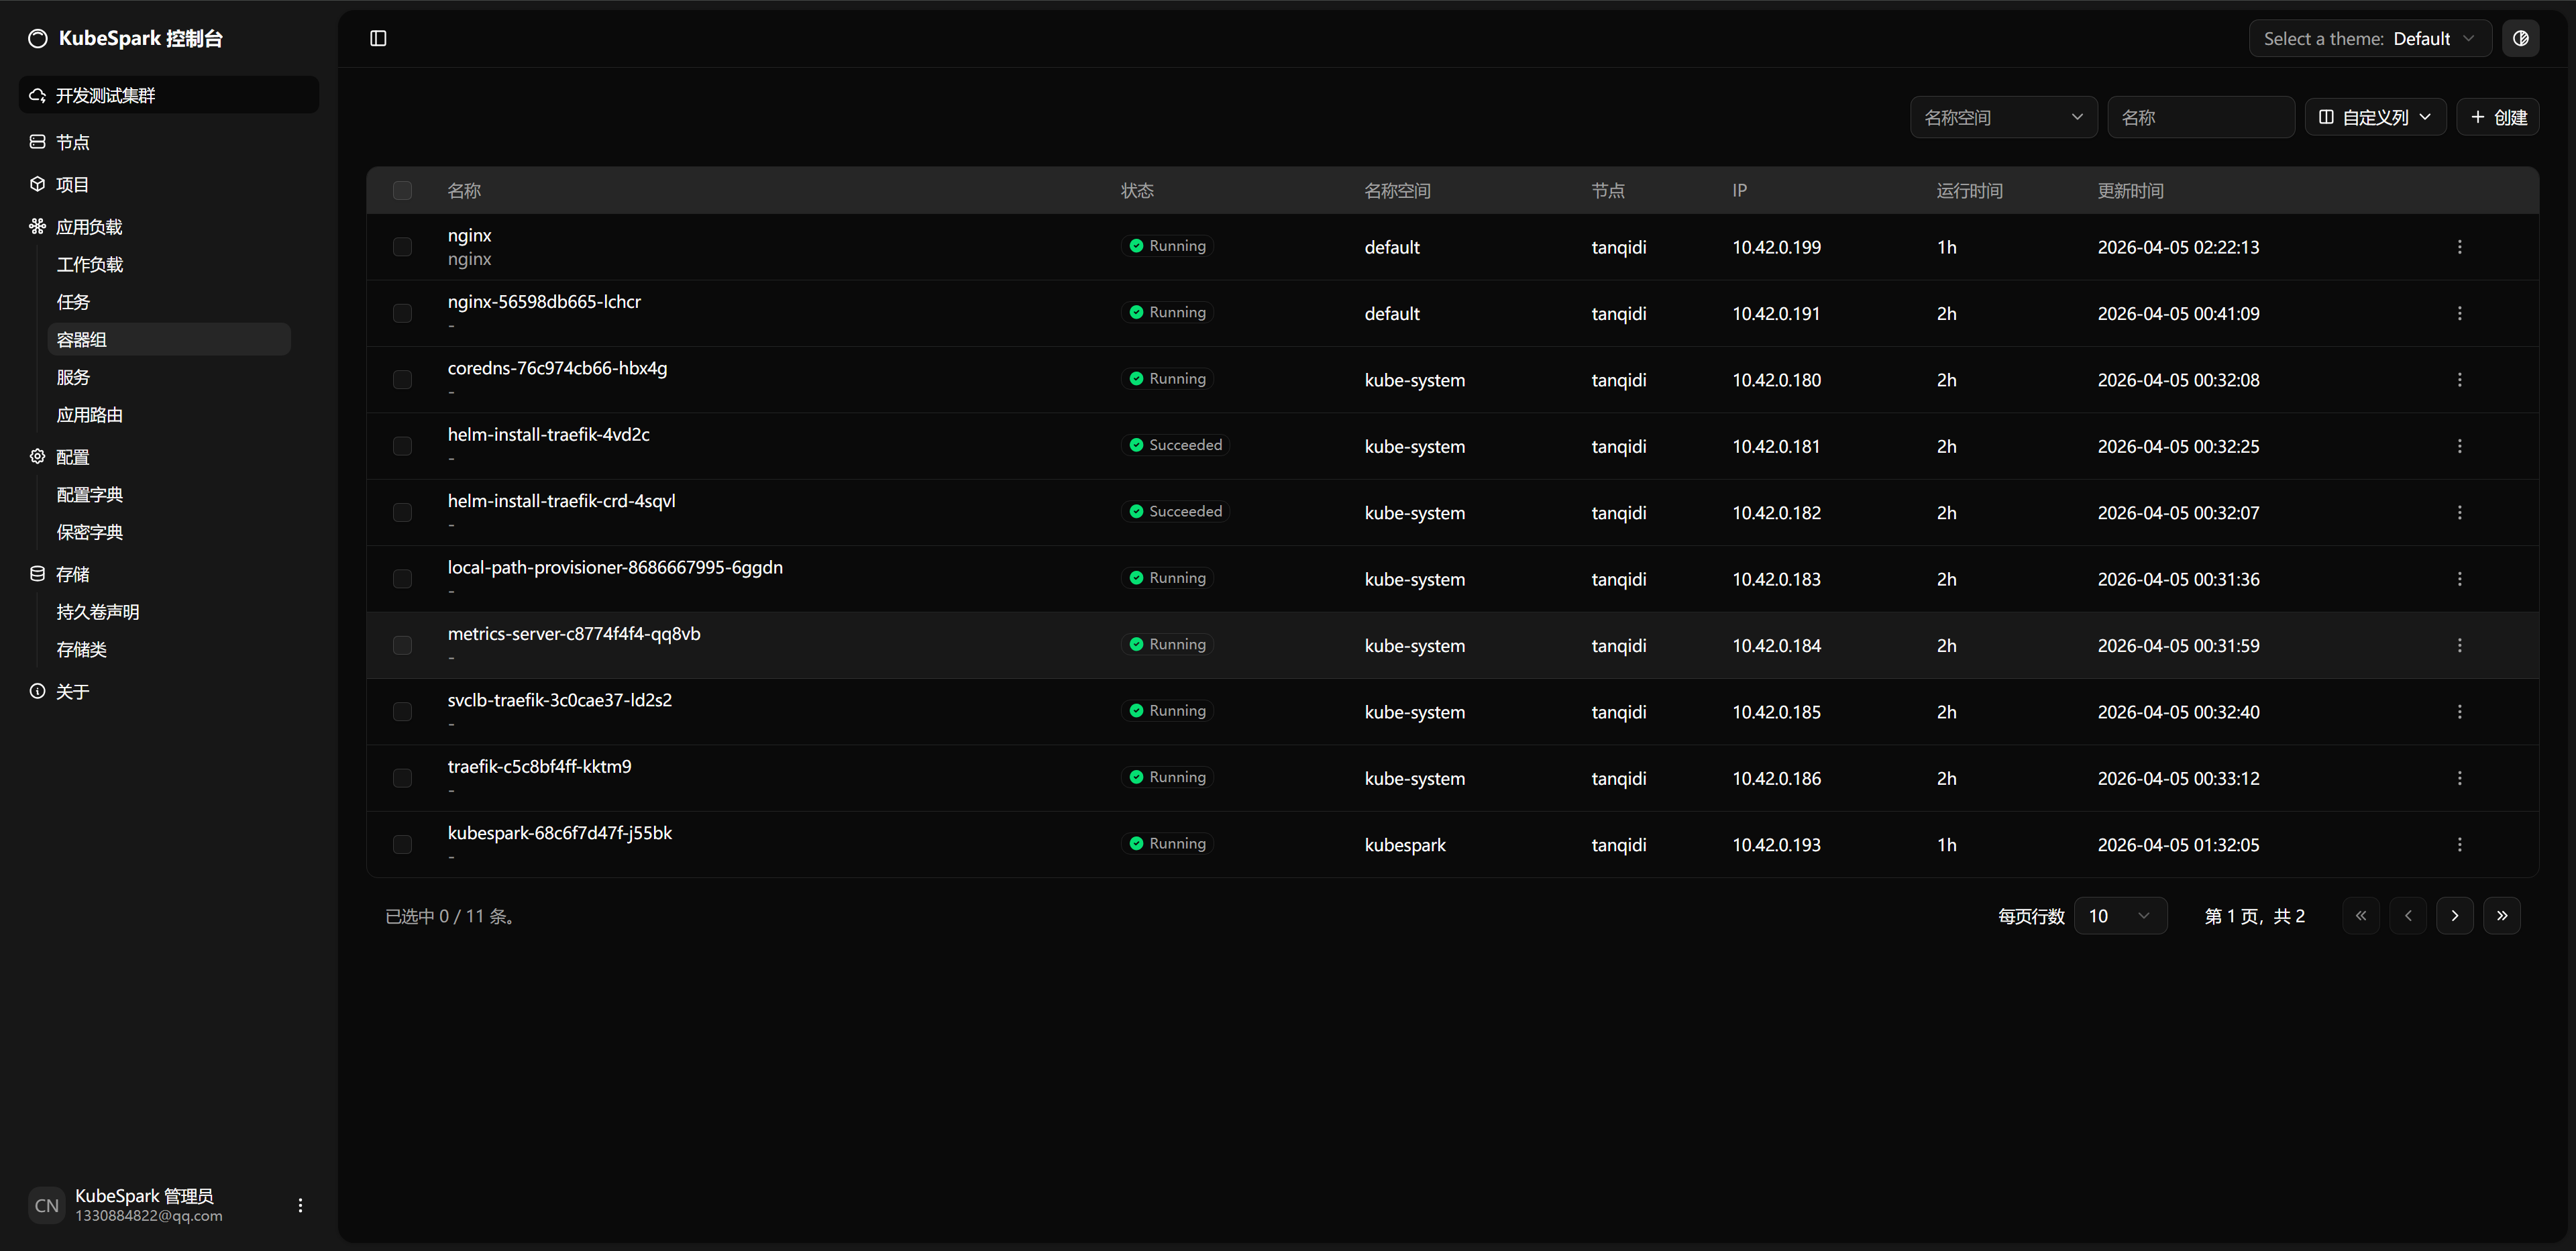Open the user menu dots beside KubeSpark 管理员
This screenshot has width=2576, height=1251.
(x=300, y=1205)
